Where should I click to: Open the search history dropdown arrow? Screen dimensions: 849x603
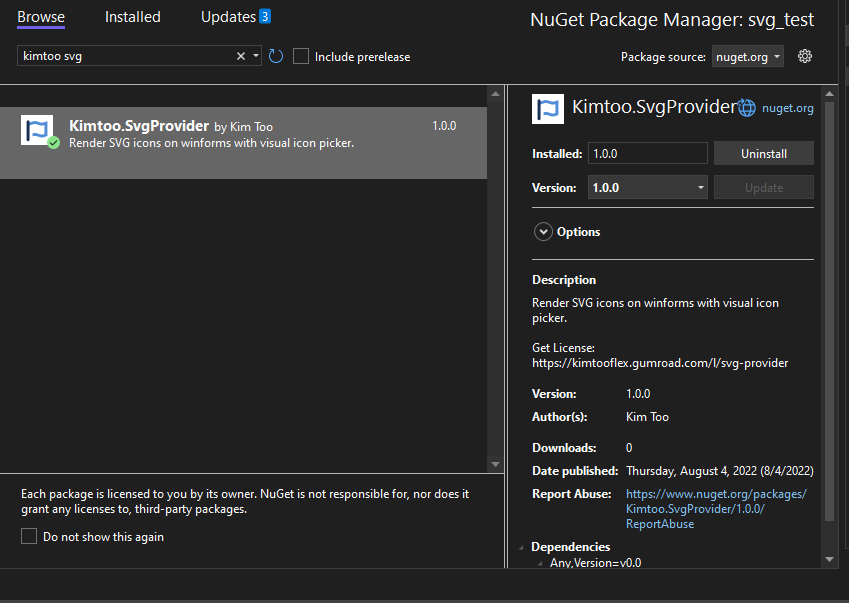[x=257, y=56]
